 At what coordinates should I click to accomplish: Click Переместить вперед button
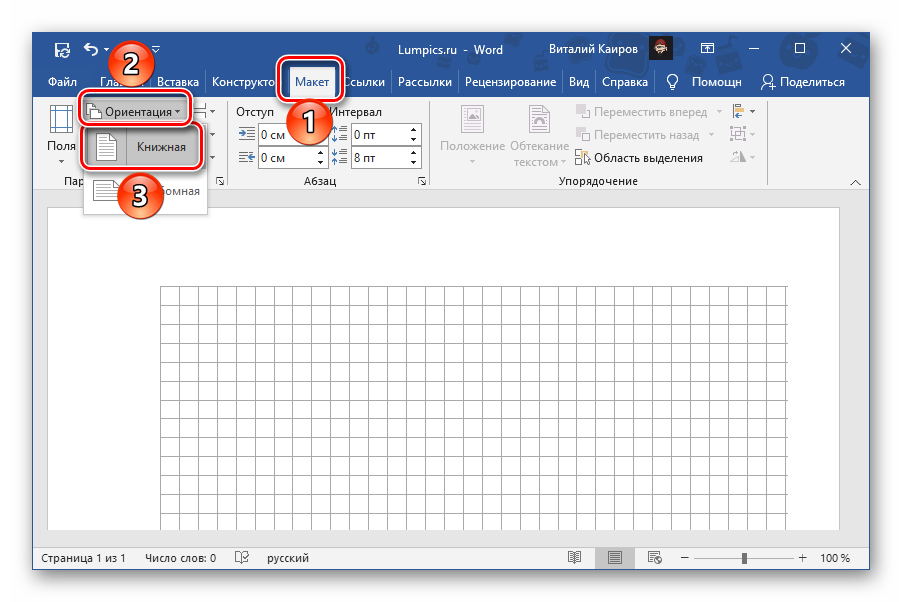641,112
